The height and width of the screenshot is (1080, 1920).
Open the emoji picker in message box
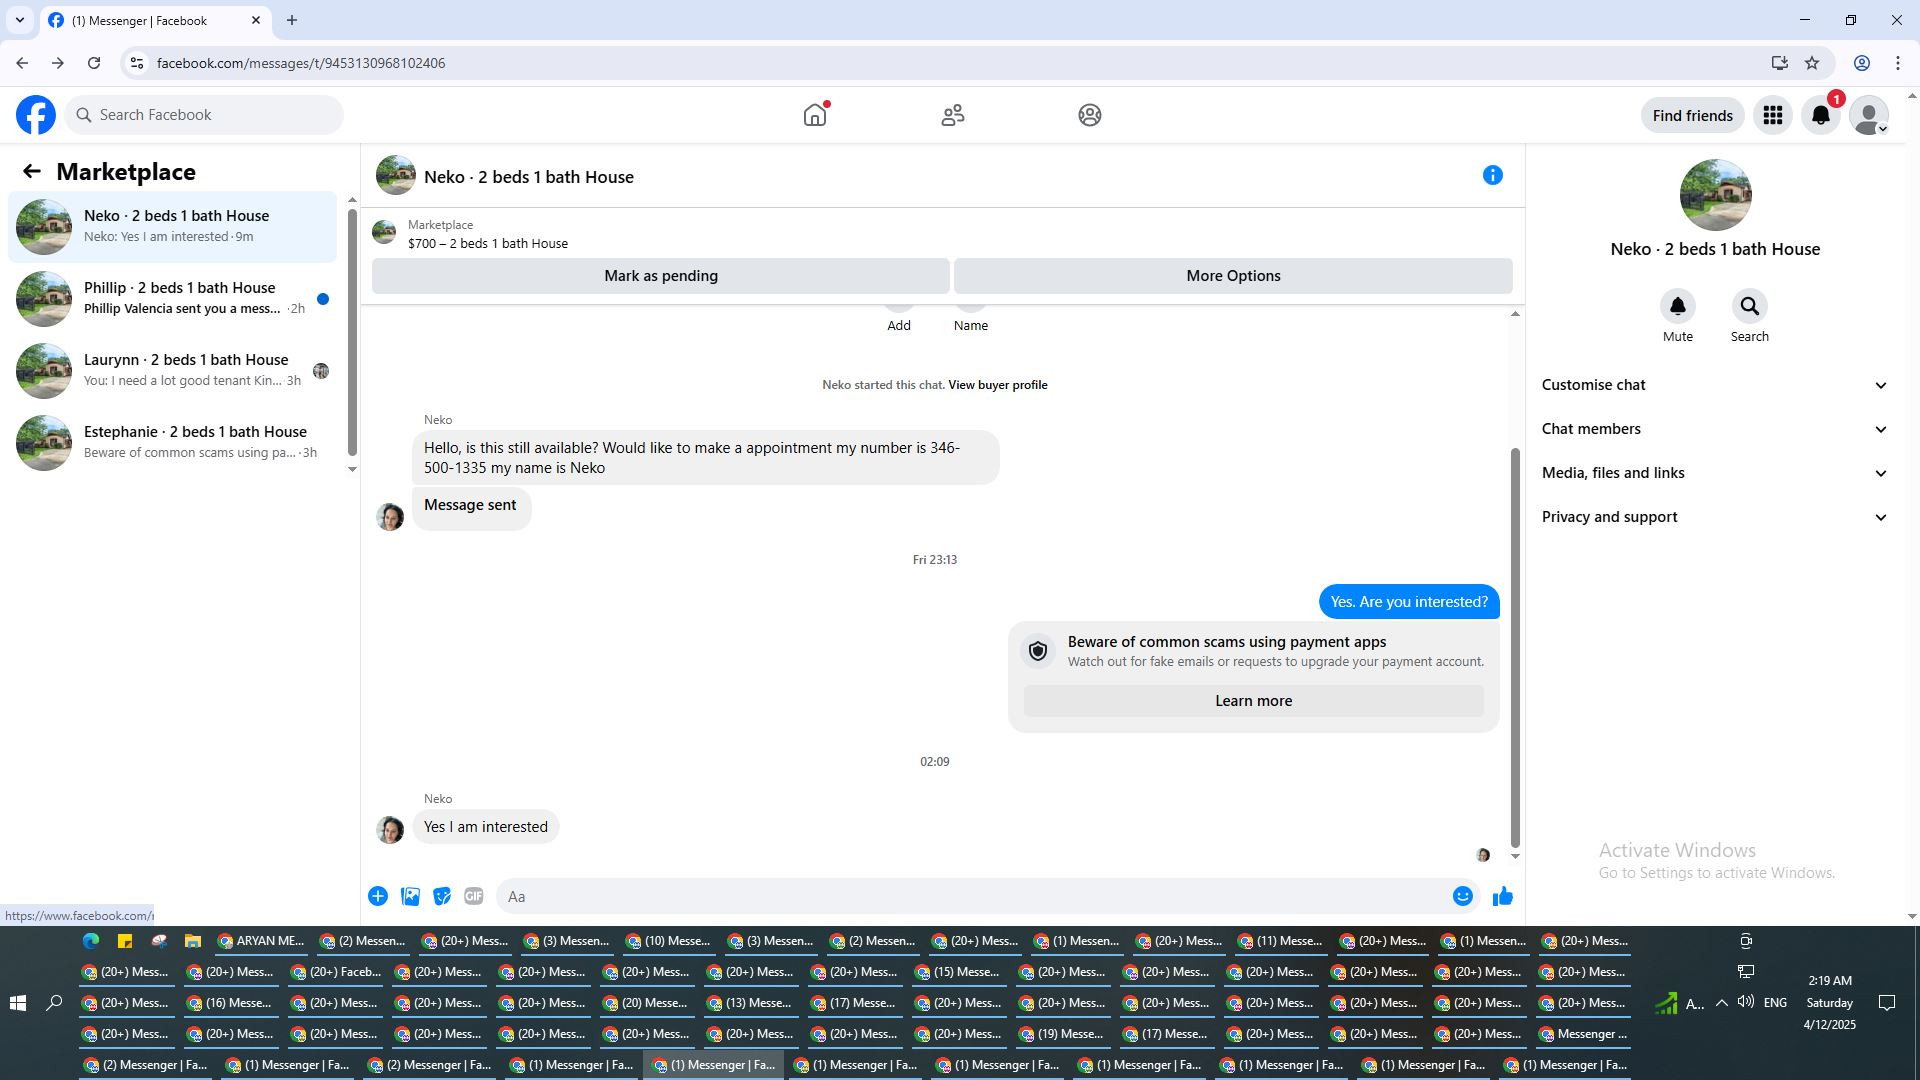(1463, 896)
